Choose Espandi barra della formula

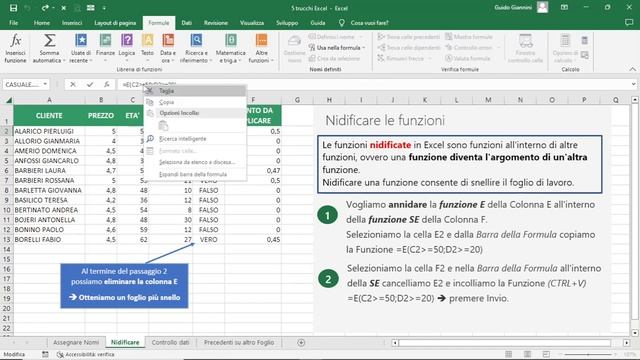pos(195,174)
